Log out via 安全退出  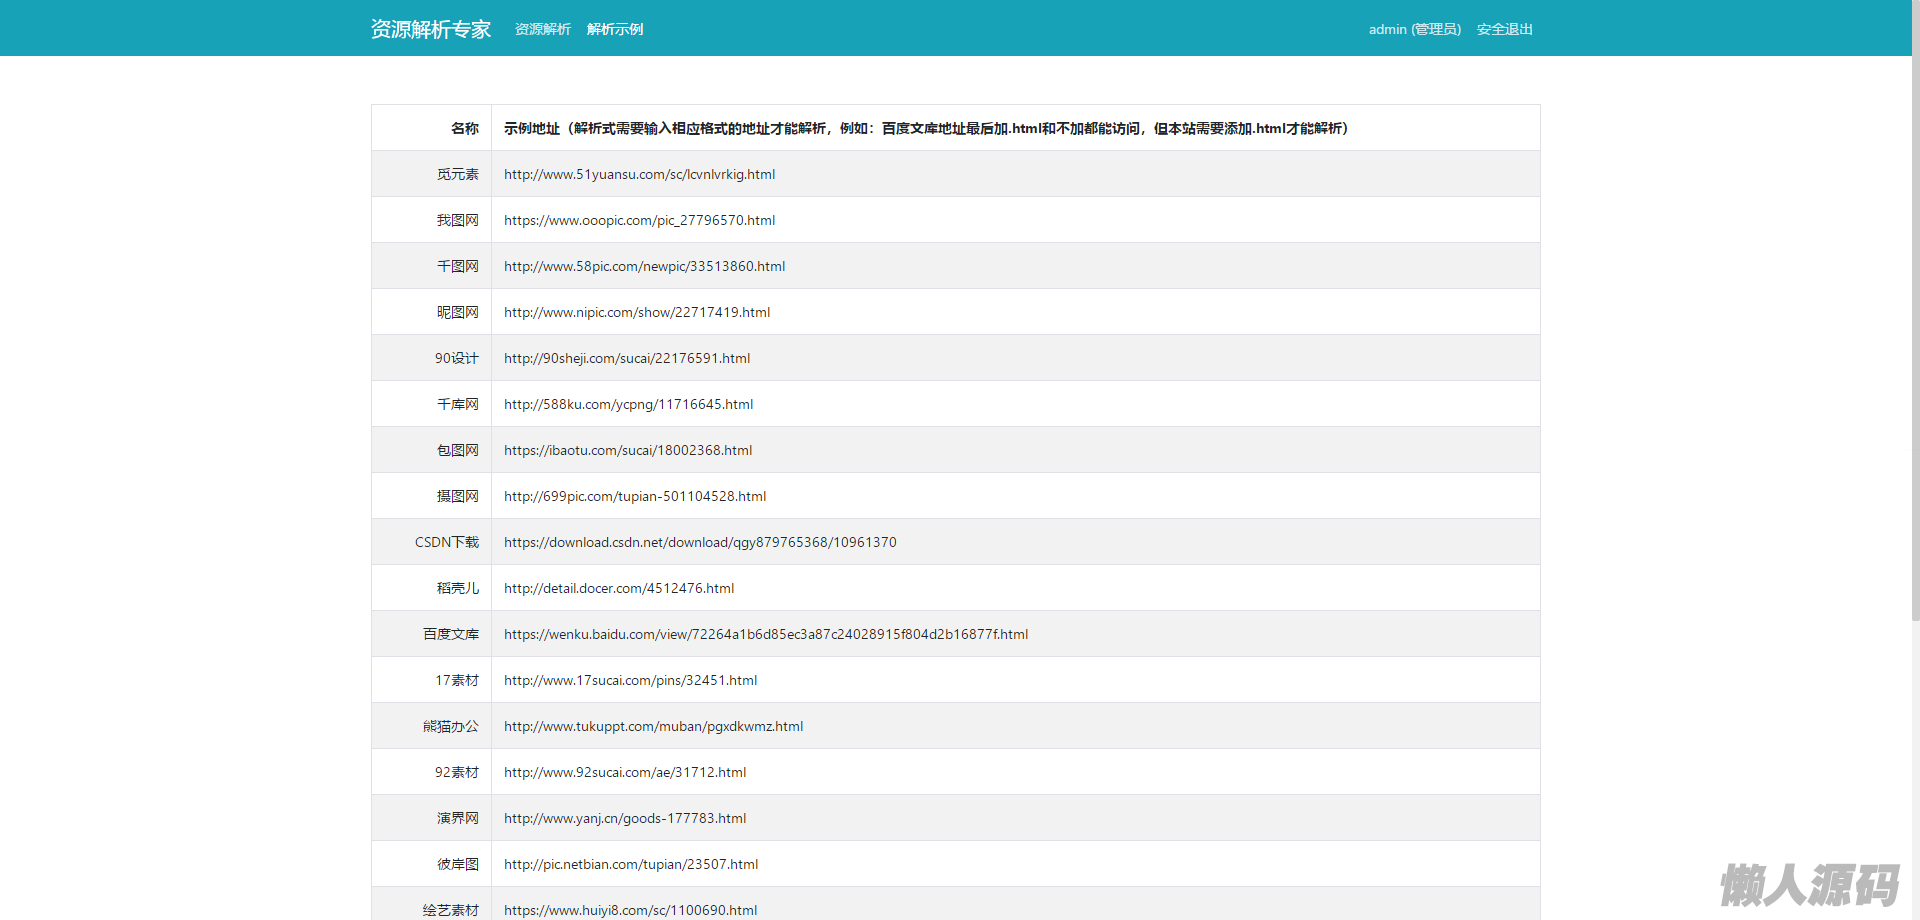(x=1505, y=29)
